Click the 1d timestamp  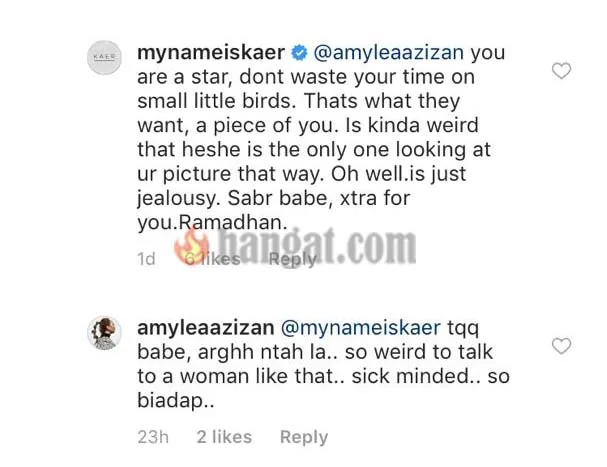pos(146,259)
